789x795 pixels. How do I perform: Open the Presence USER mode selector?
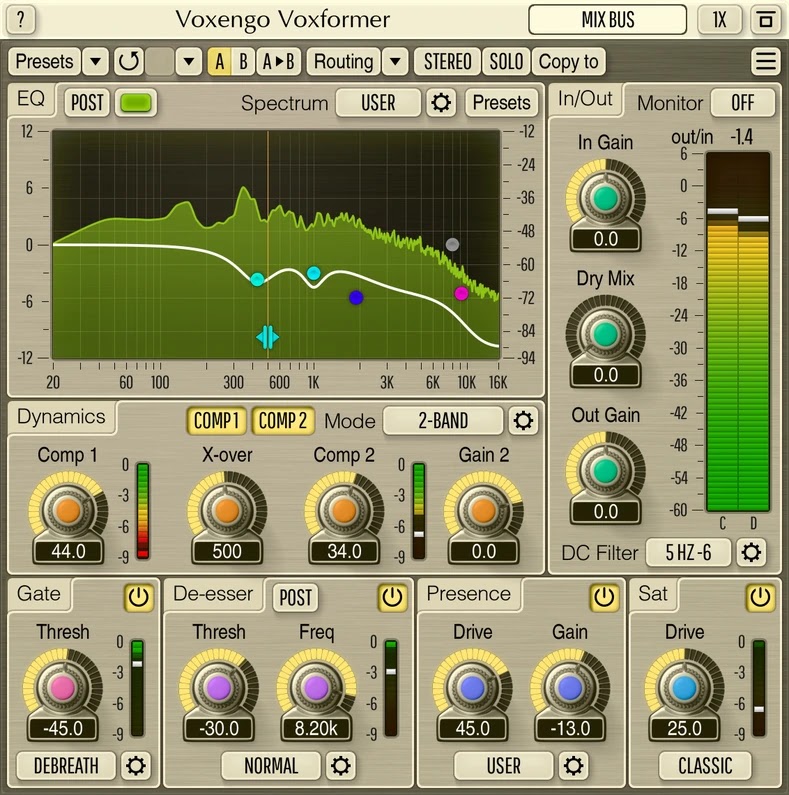(x=504, y=765)
